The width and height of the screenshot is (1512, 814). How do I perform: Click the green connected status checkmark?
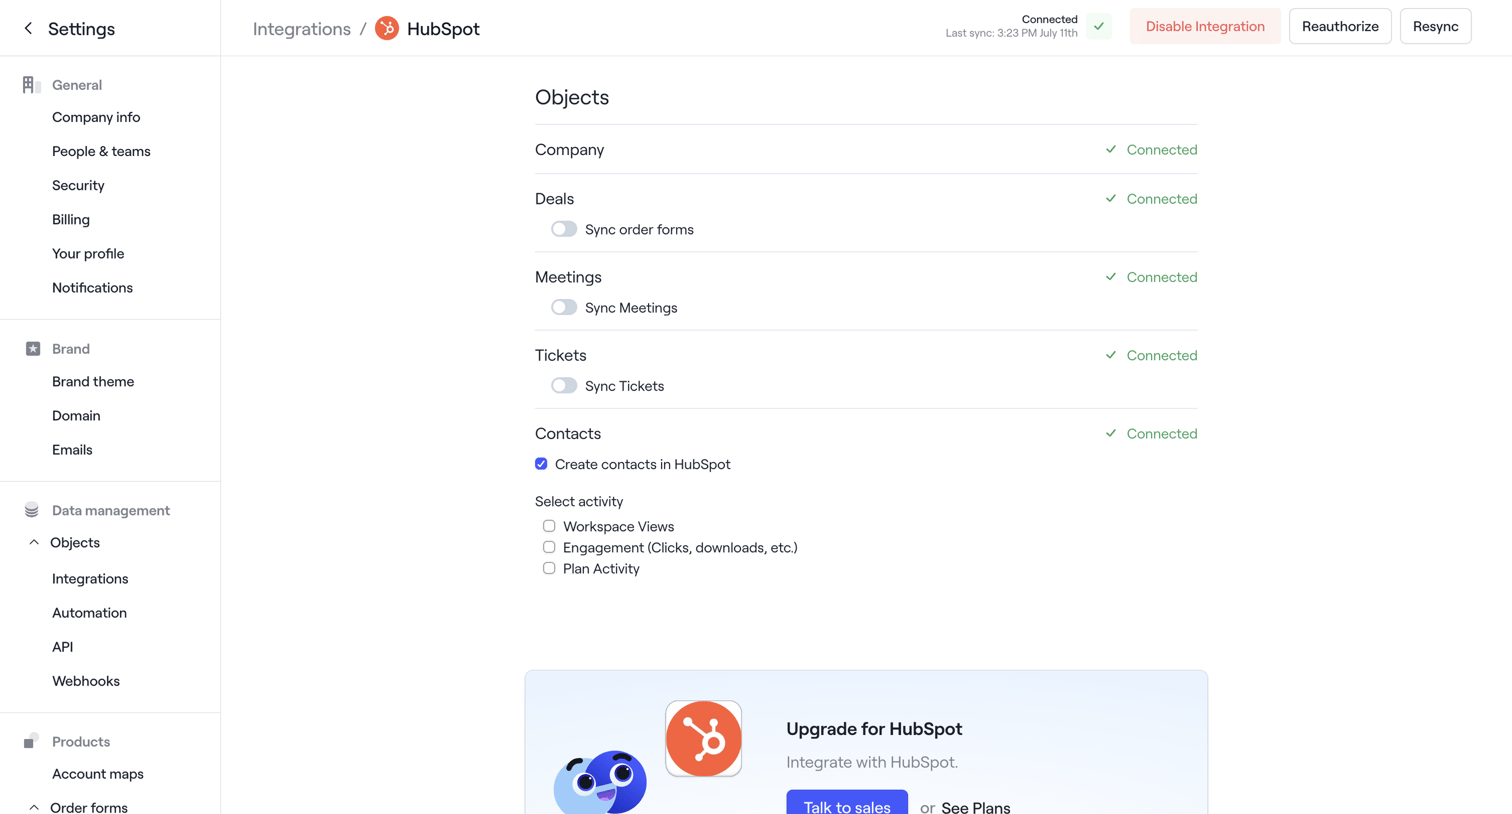coord(1099,27)
